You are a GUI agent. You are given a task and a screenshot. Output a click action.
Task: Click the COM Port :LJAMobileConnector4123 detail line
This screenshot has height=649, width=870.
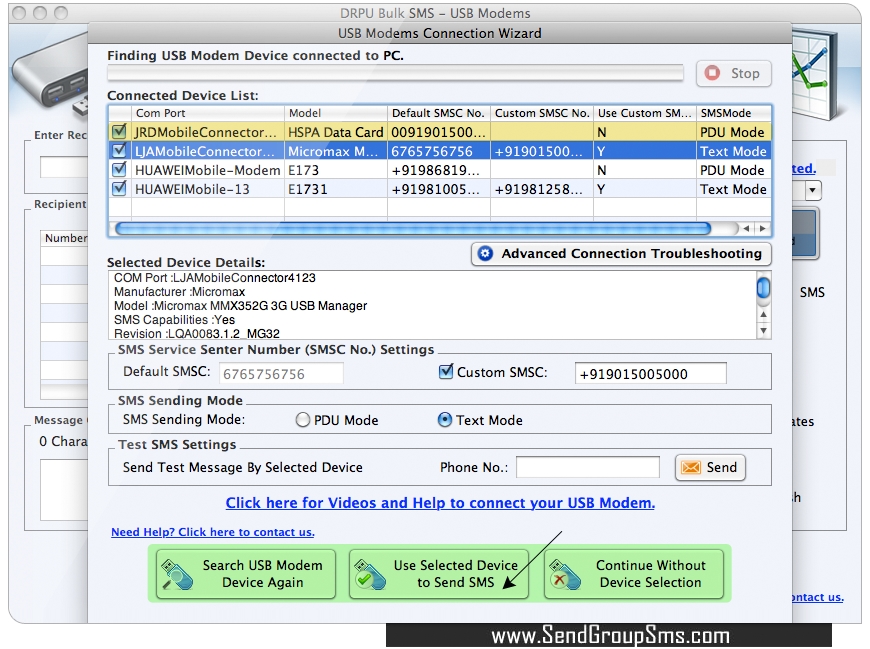click(214, 278)
